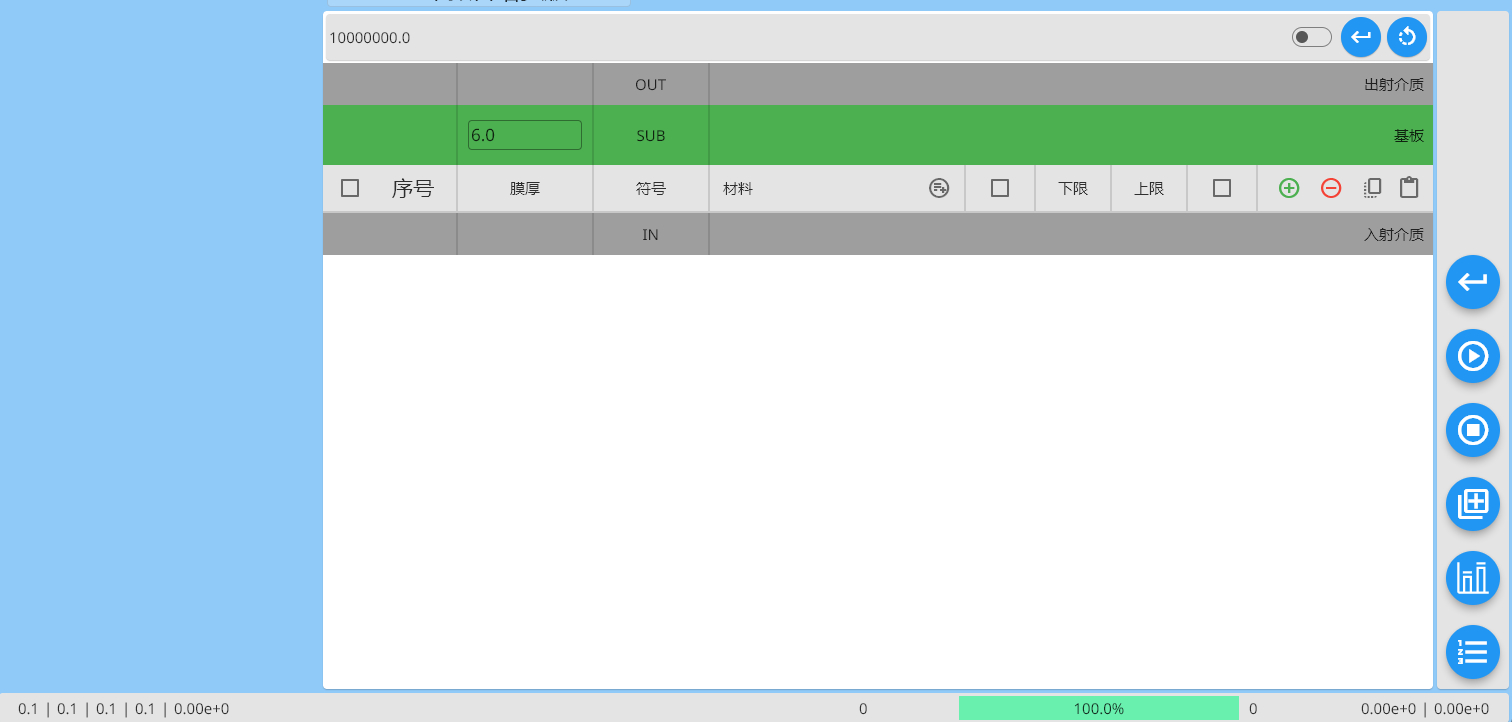
Task: Switch to the partially visible tab at top
Action: pyautogui.click(x=477, y=3)
